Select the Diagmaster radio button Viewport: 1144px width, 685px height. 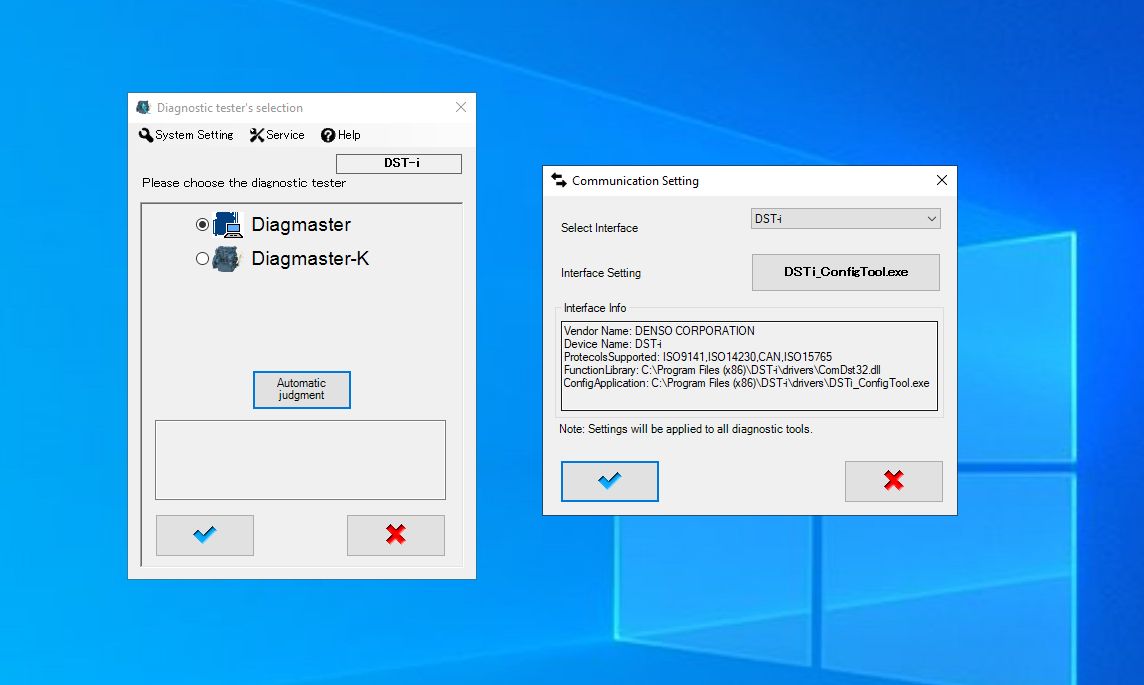coord(202,225)
